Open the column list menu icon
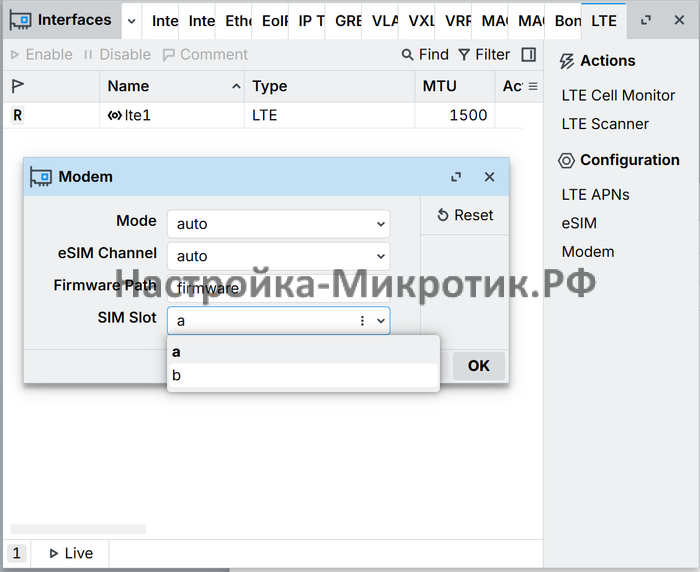 click(x=533, y=86)
